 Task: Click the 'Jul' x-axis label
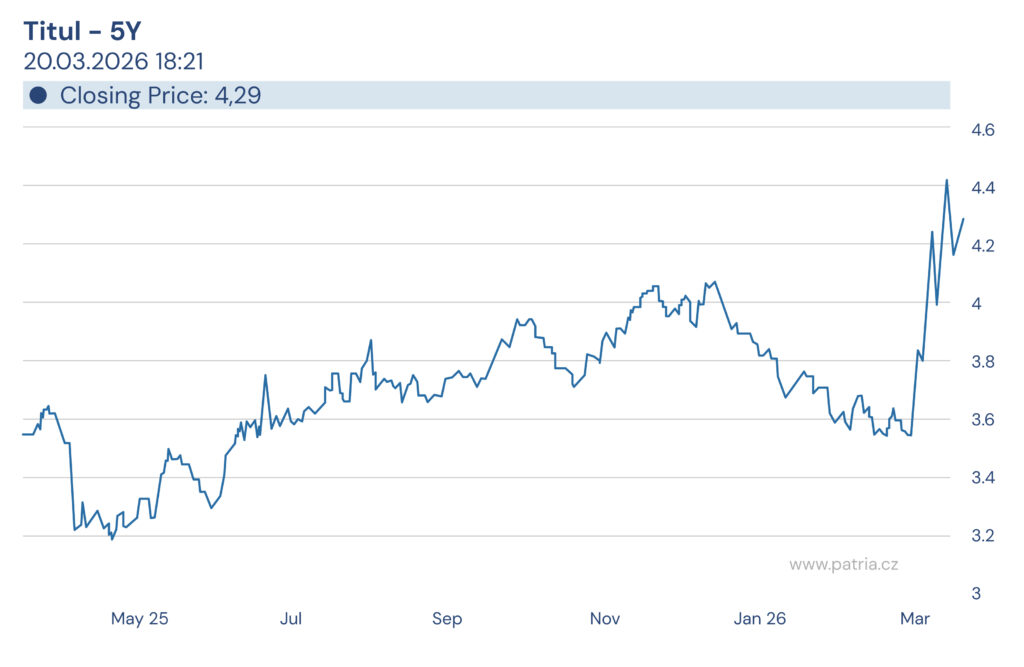[291, 619]
